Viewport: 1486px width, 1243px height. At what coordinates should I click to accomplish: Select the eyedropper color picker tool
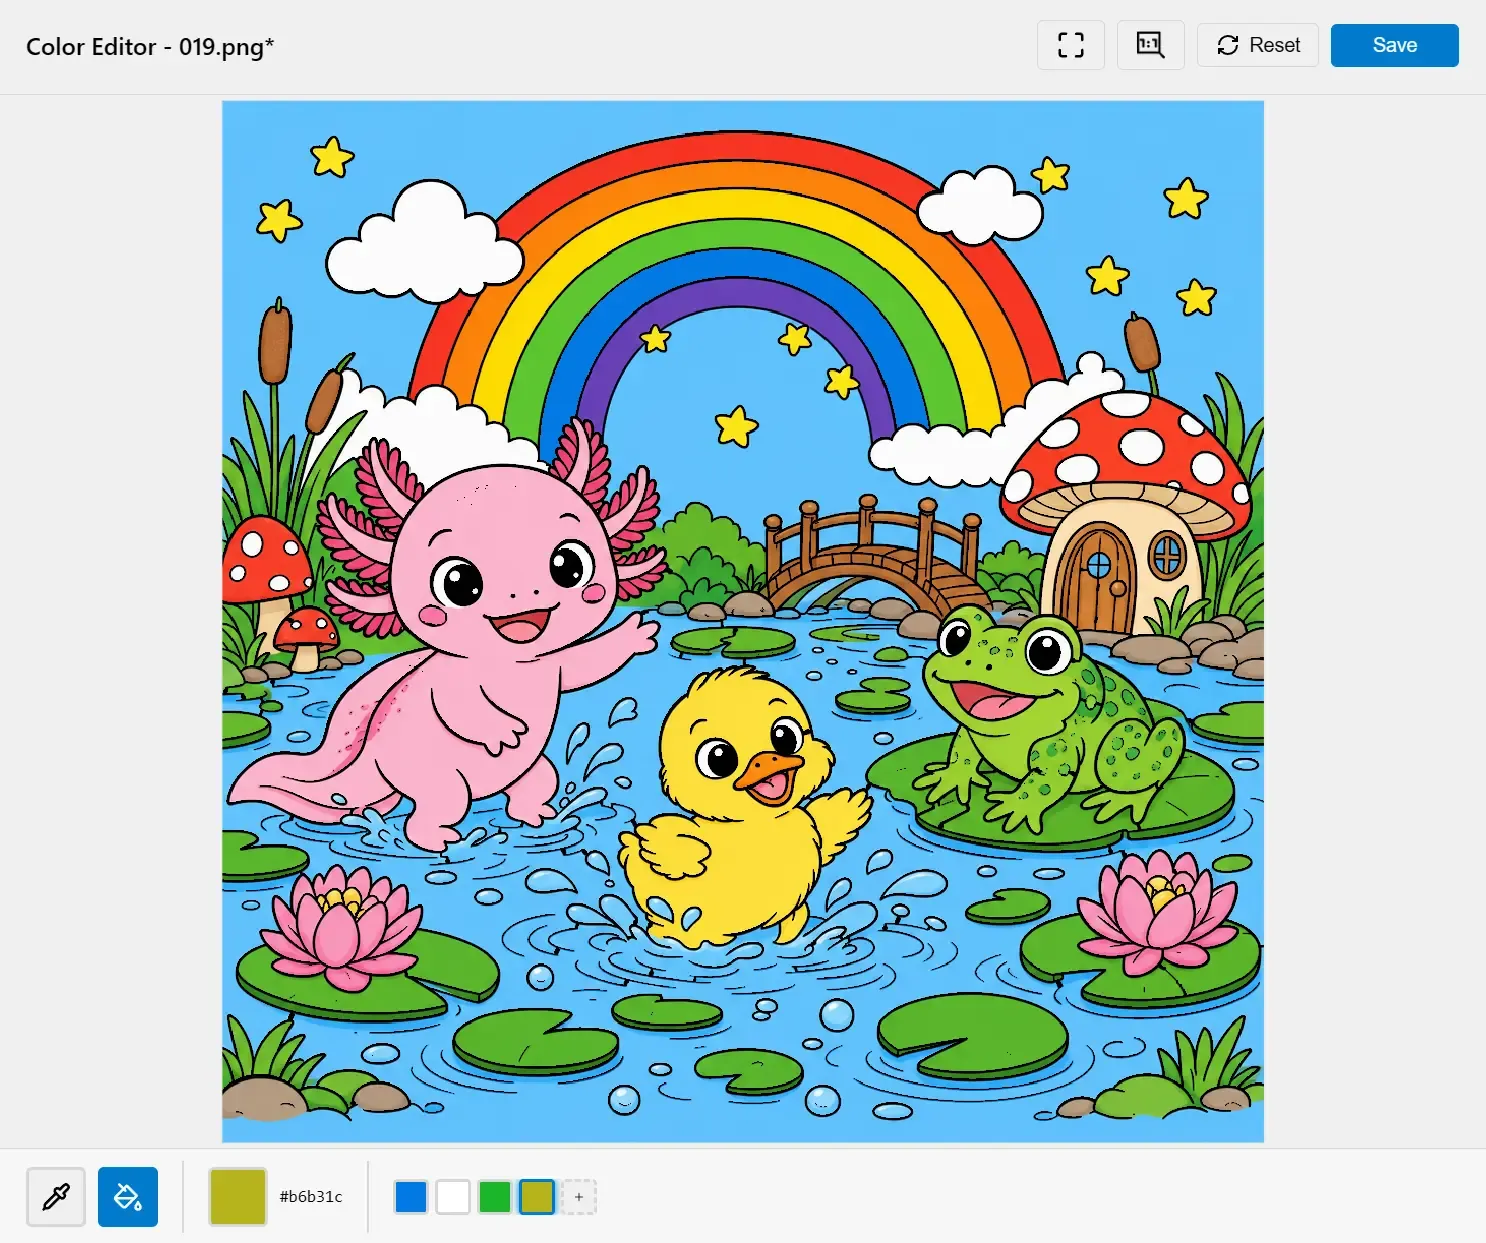[56, 1196]
